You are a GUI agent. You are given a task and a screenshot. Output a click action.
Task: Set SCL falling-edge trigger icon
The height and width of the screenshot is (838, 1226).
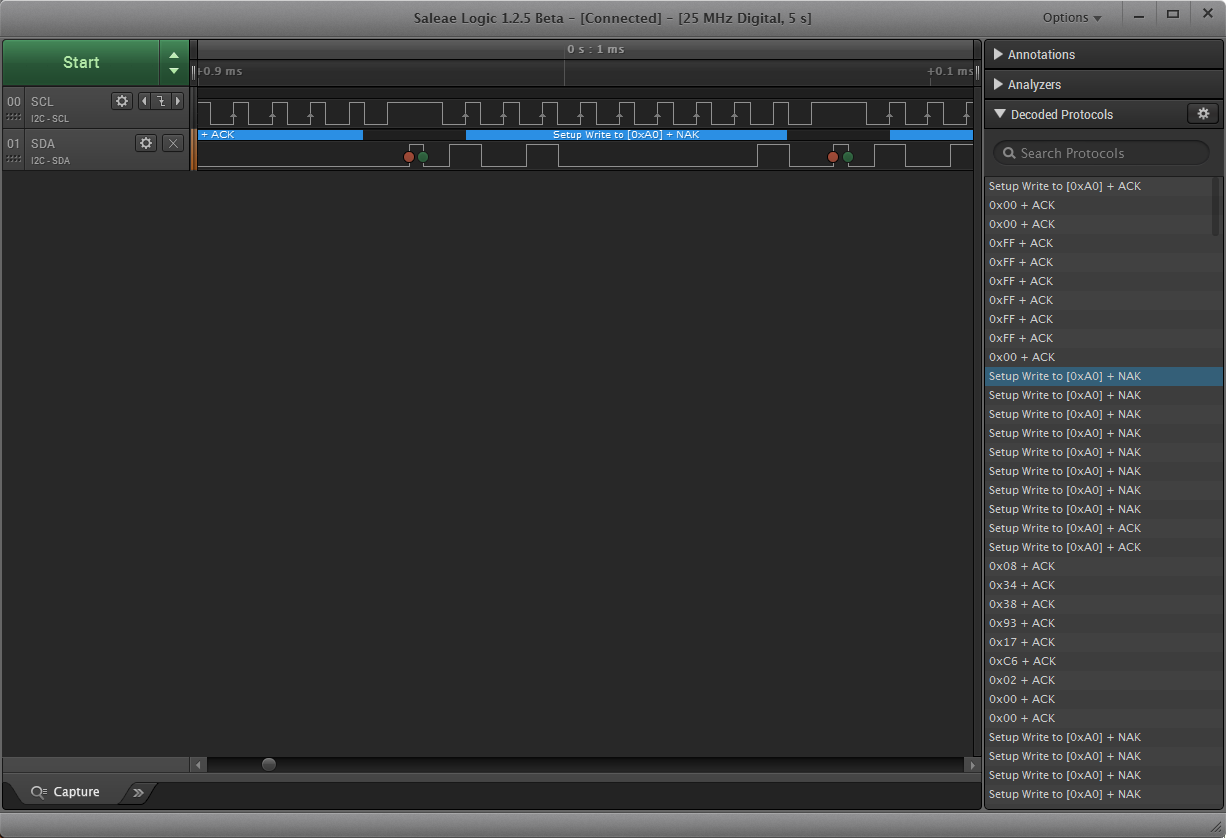pos(160,101)
